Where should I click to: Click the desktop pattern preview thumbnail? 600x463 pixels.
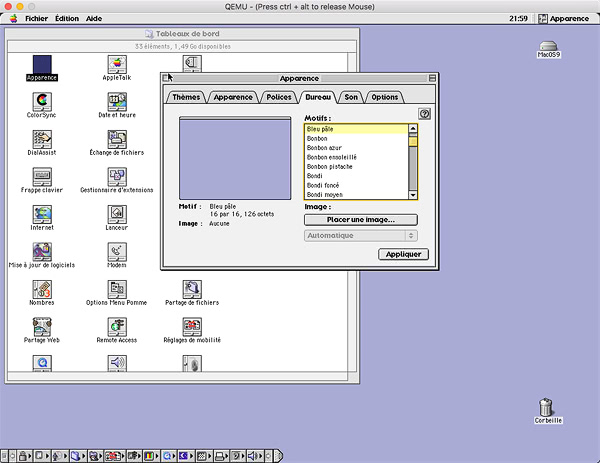(235, 158)
